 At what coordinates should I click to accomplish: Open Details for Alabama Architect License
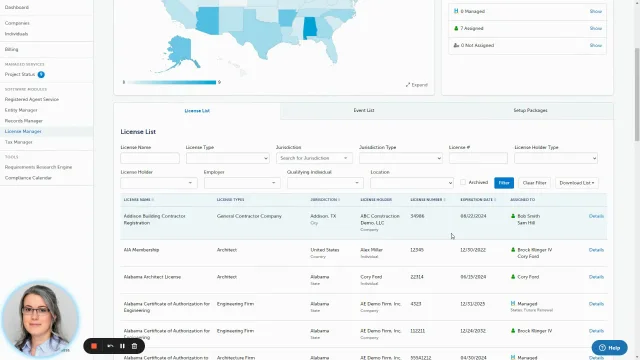[596, 277]
